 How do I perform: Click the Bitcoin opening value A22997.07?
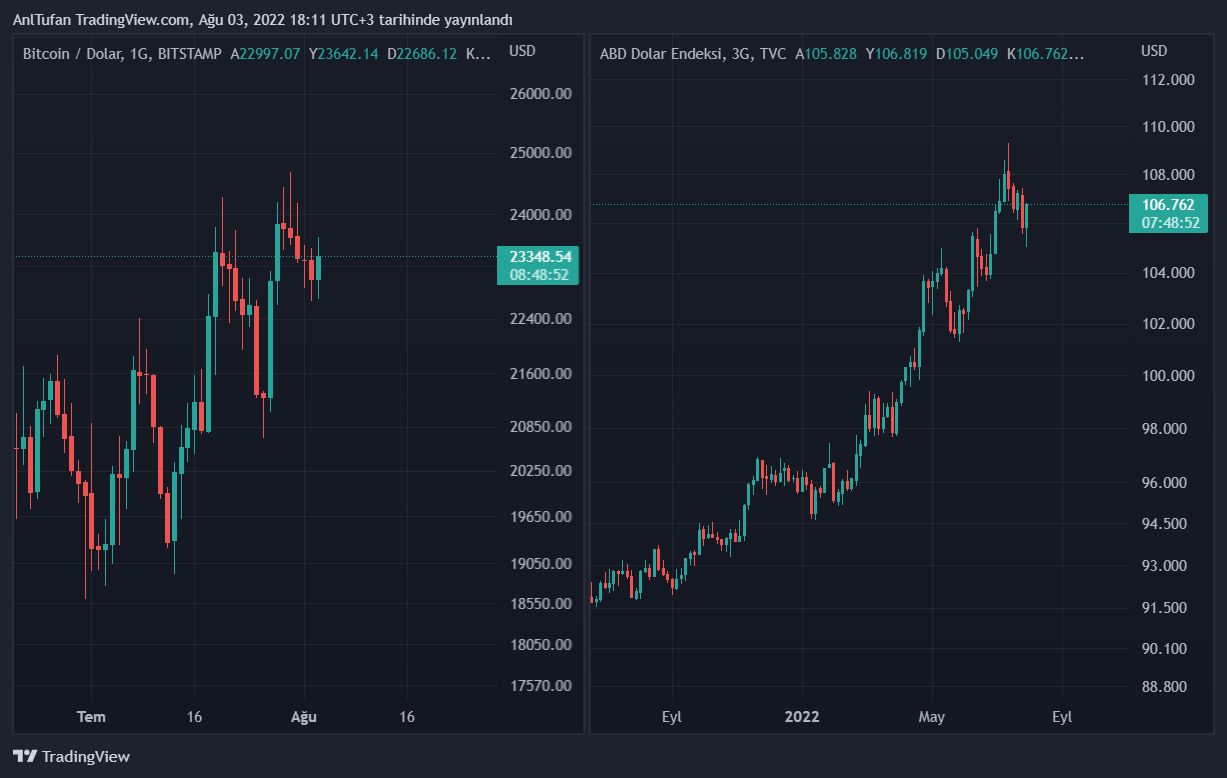pos(265,54)
